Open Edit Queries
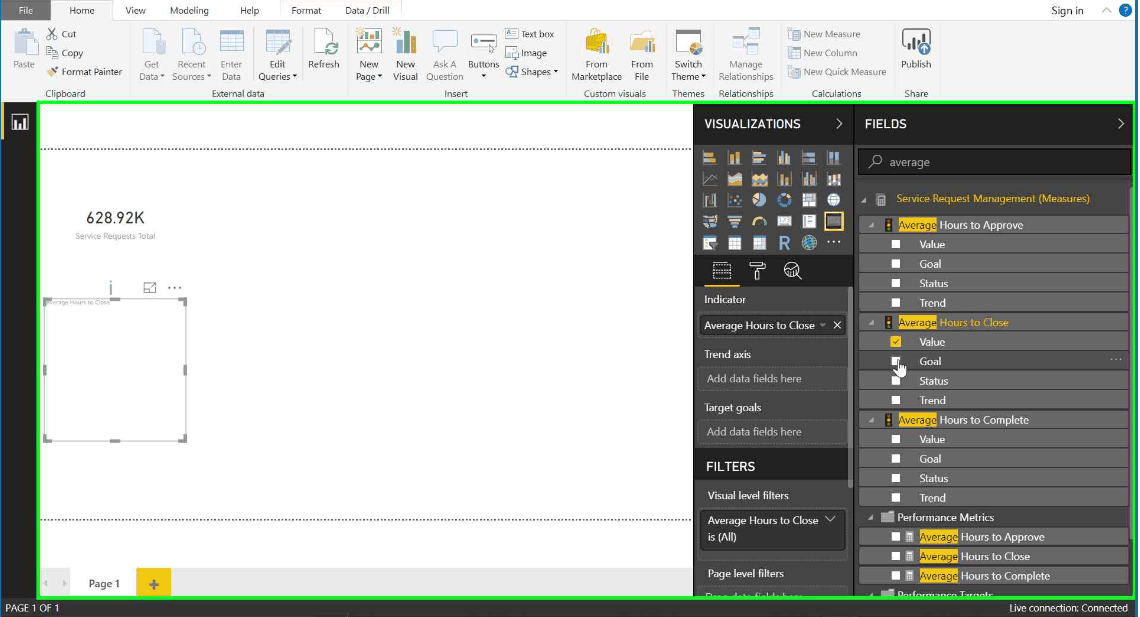Viewport: 1140px width, 617px height. (278, 55)
